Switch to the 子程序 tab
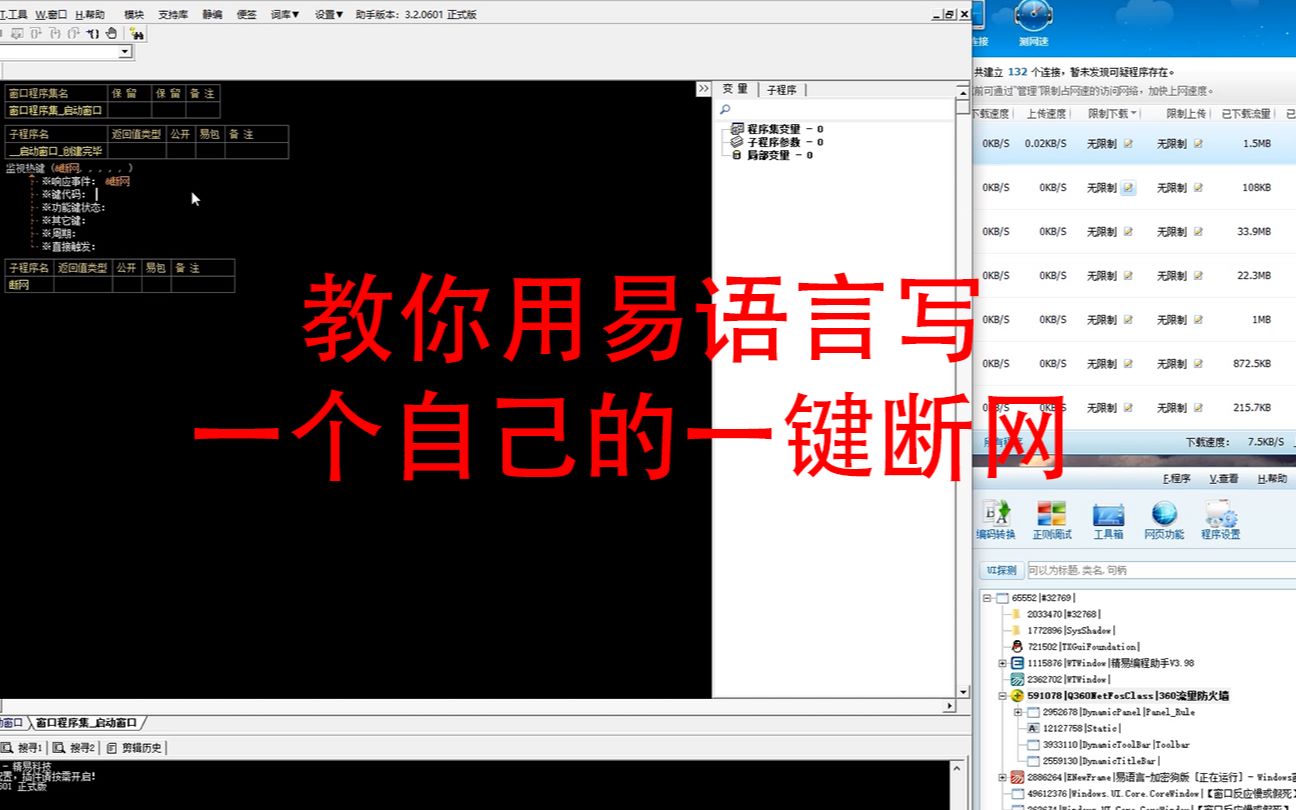1296x810 pixels. pos(782,90)
